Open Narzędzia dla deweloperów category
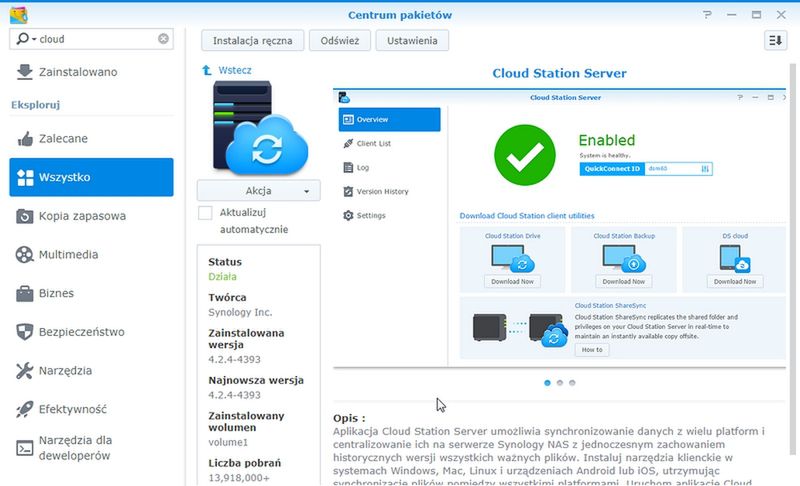This screenshot has width=800, height=486. [91, 448]
